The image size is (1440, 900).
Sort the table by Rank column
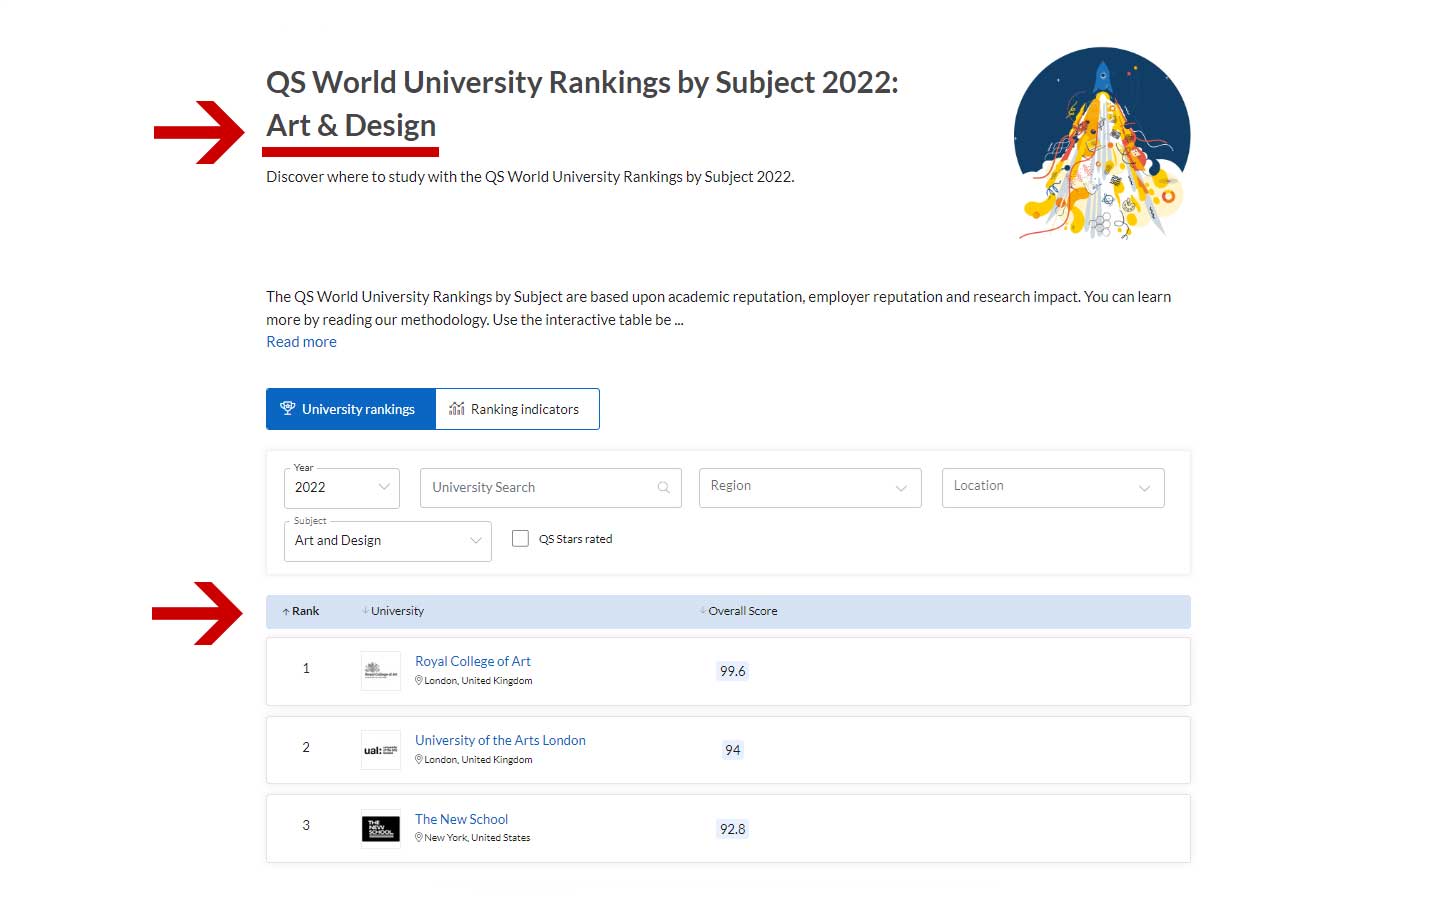click(x=301, y=611)
